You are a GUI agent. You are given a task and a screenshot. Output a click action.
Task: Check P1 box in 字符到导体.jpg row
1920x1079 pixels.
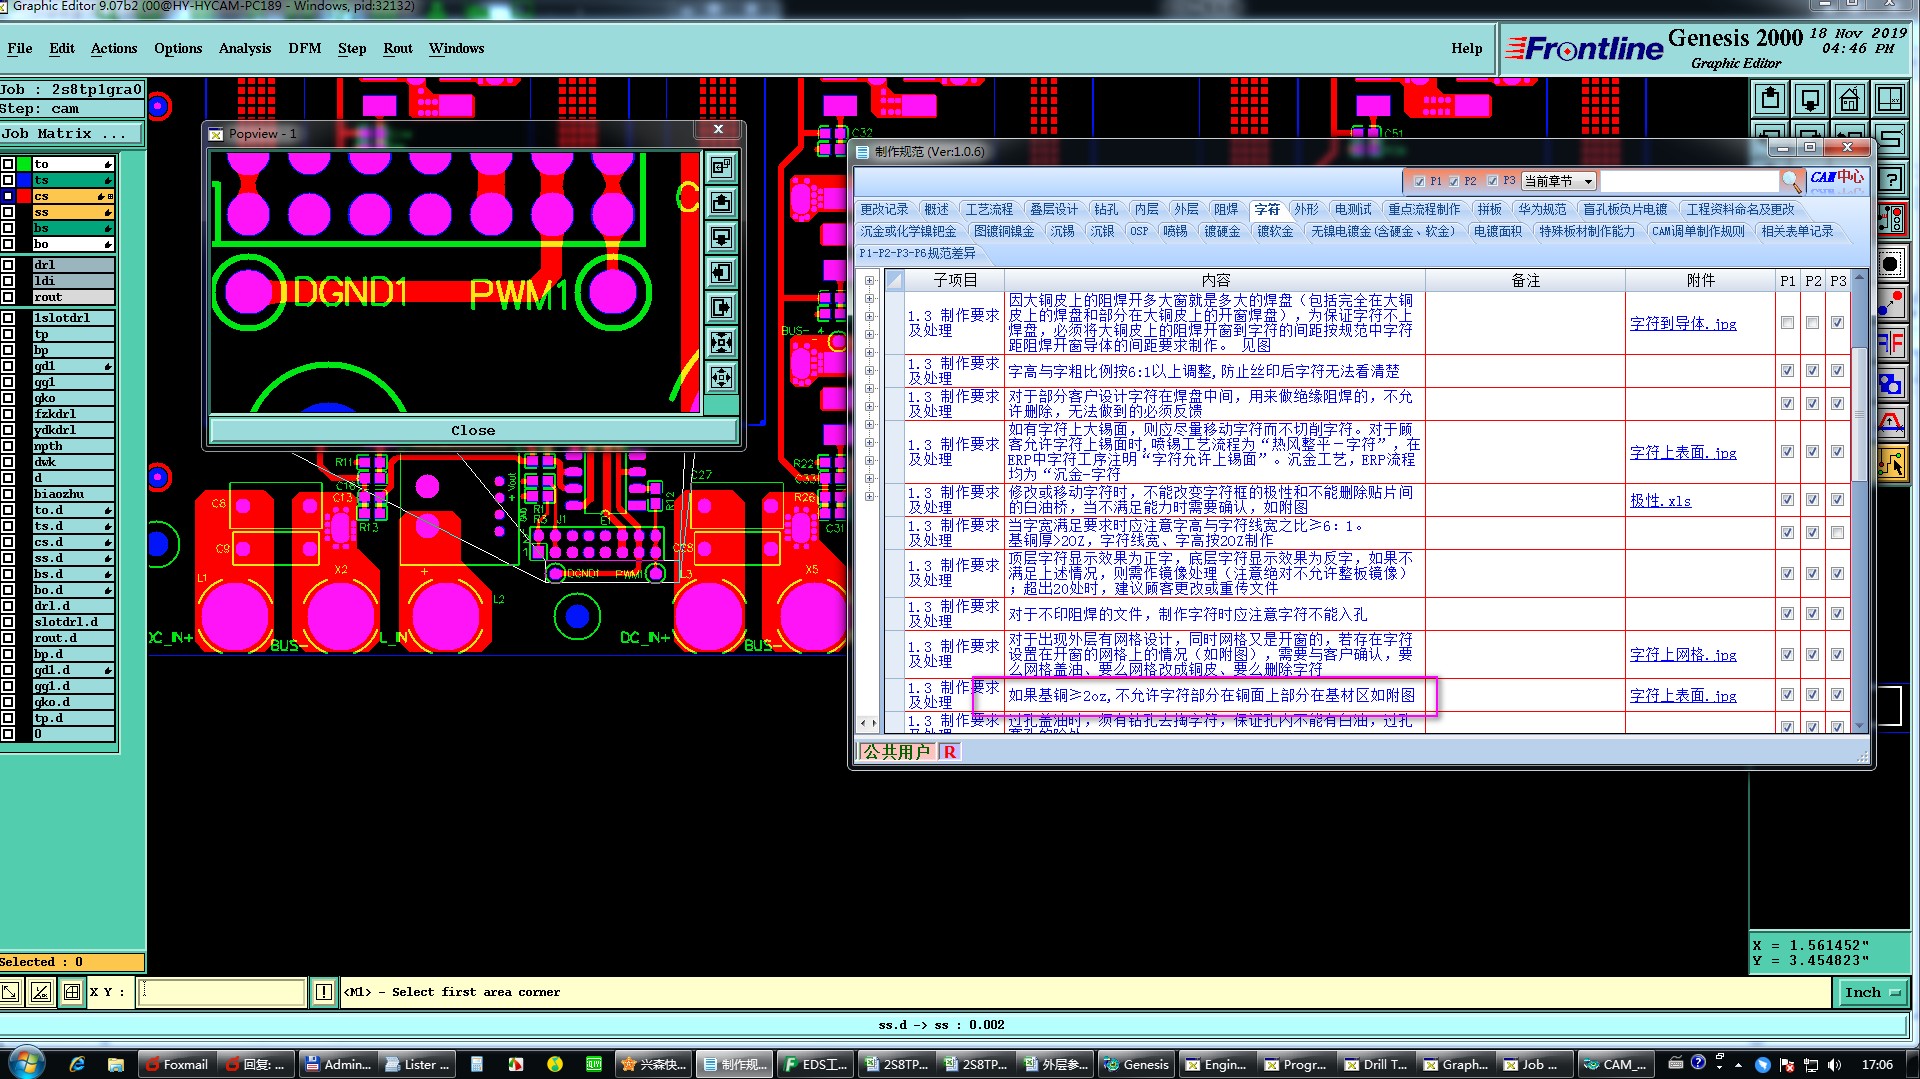(x=1787, y=323)
